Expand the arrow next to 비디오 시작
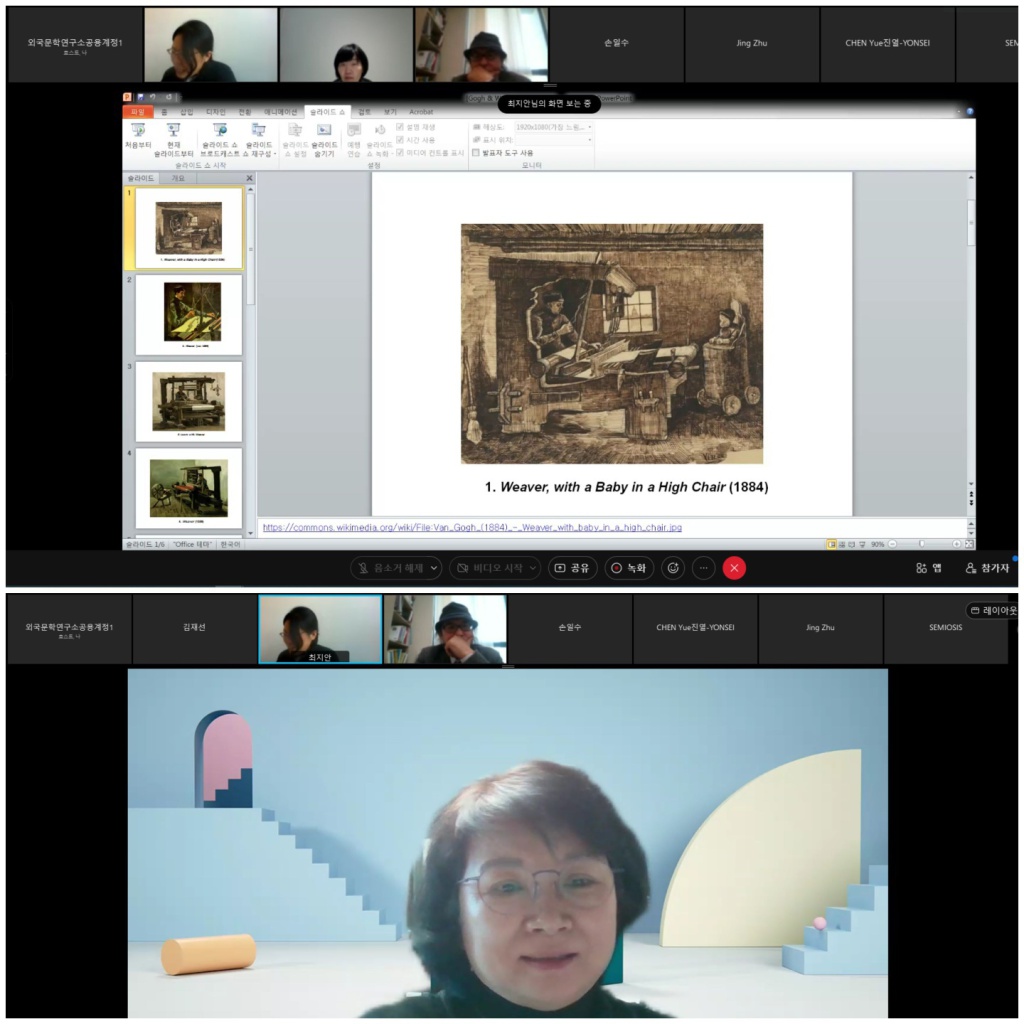Screen dimensions: 1024x1024 pyautogui.click(x=533, y=568)
